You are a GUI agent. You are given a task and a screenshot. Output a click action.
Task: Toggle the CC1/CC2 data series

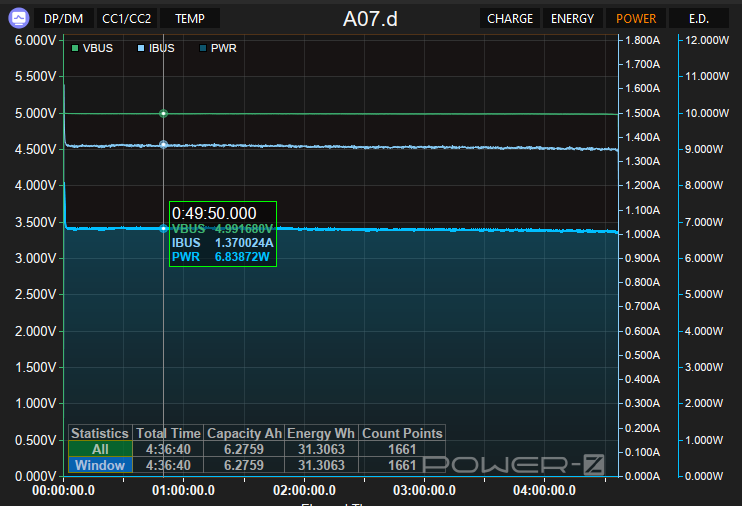coord(127,18)
